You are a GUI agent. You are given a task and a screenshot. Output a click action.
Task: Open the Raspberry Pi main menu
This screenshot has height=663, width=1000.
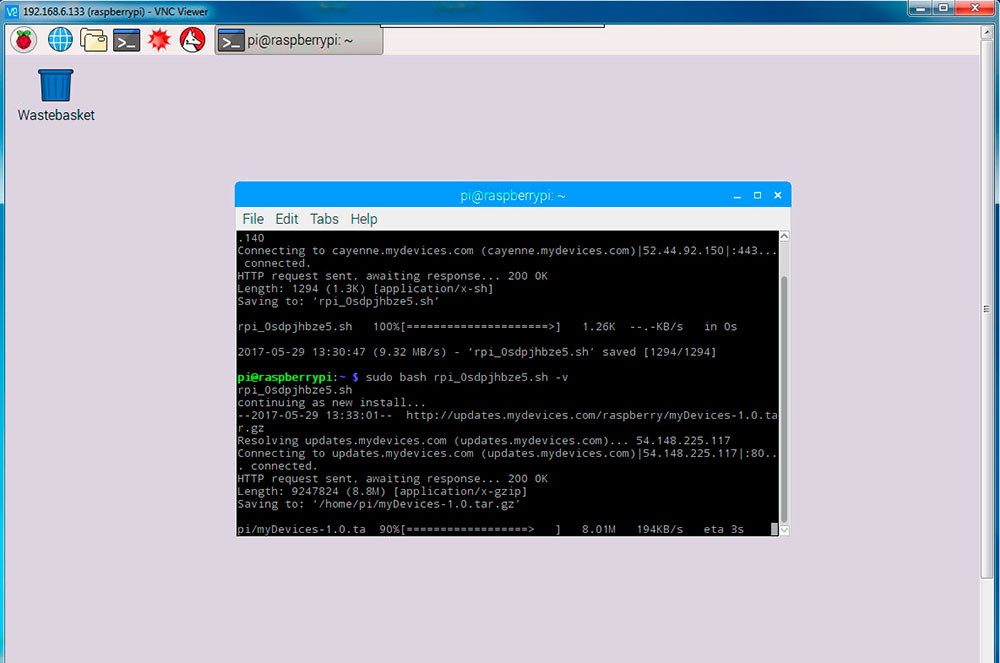(24, 40)
